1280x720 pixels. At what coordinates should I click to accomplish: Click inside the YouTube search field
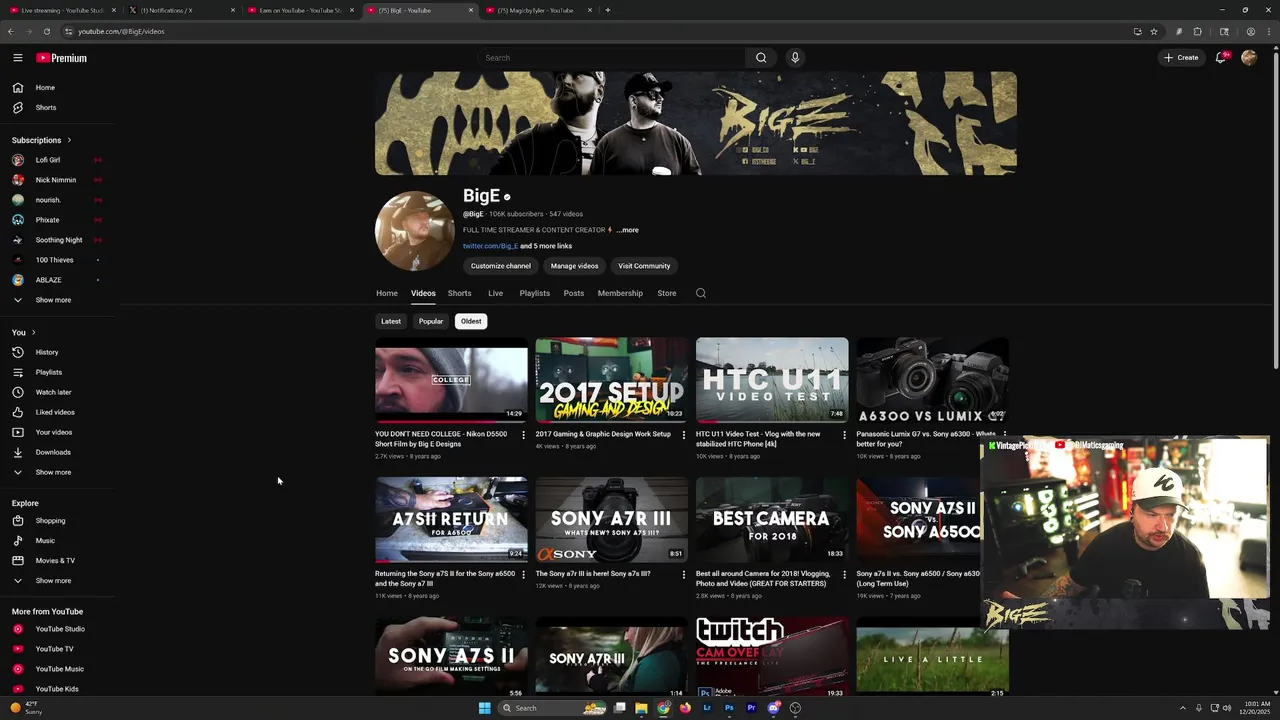[610, 58]
